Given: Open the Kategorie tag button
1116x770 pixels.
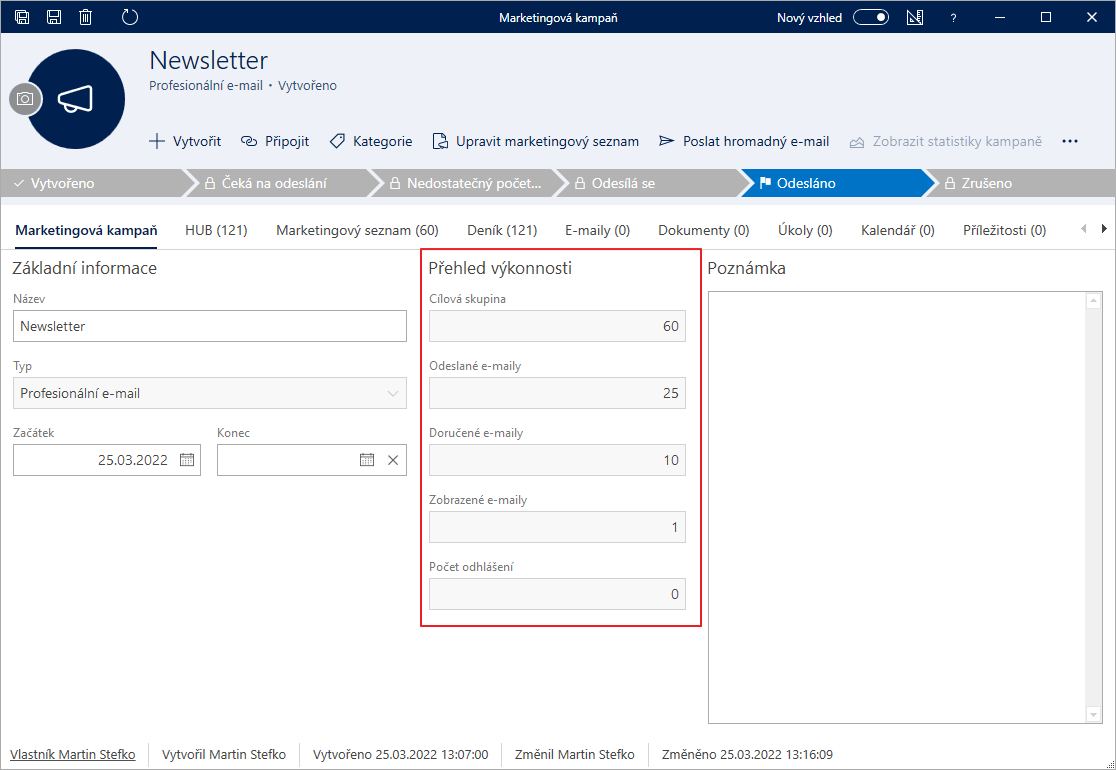Looking at the screenshot, I should coord(371,141).
